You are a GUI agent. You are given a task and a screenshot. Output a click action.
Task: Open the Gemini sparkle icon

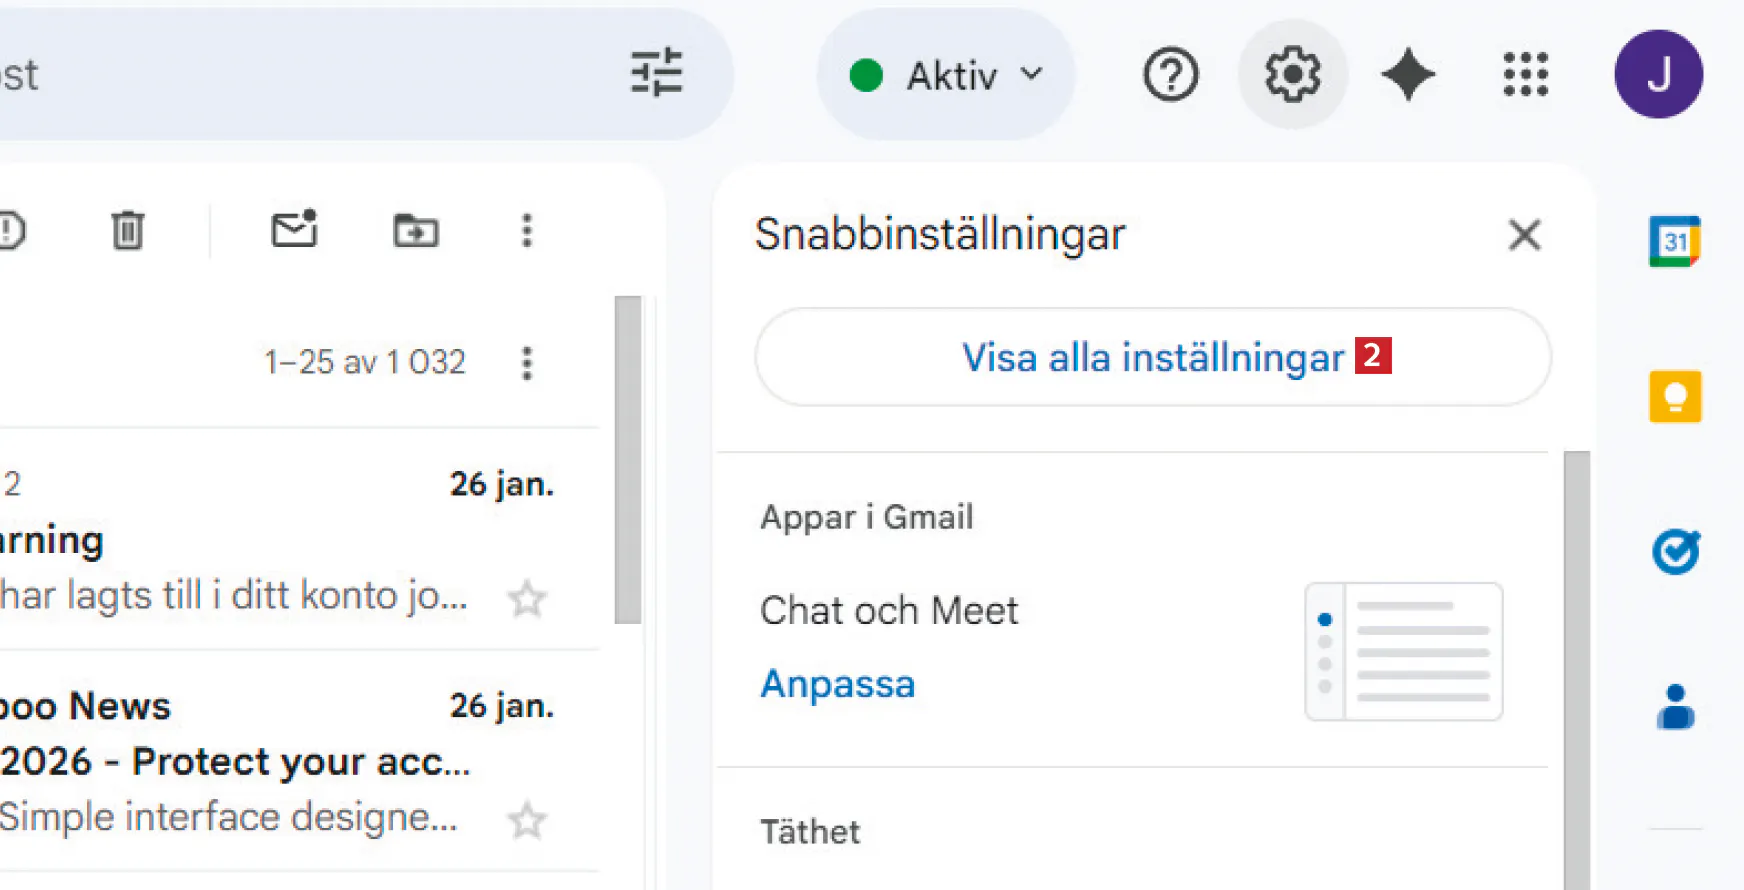point(1408,75)
